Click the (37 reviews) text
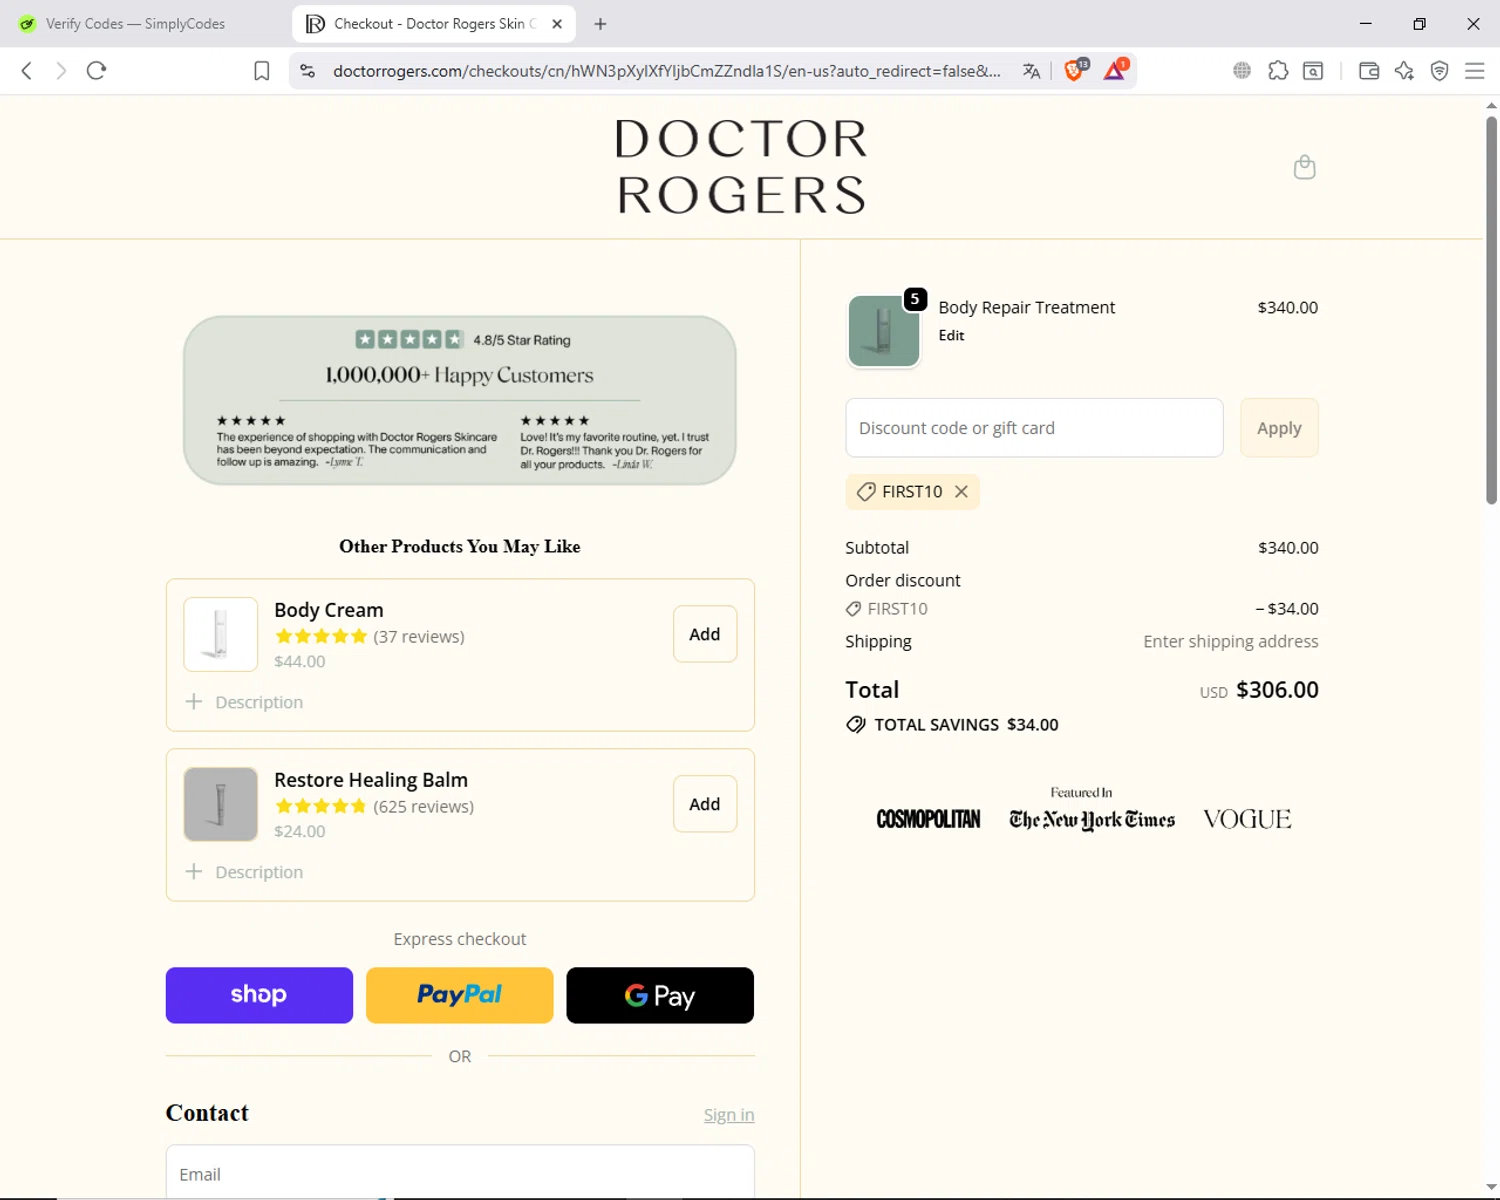This screenshot has width=1500, height=1200. pyautogui.click(x=419, y=637)
